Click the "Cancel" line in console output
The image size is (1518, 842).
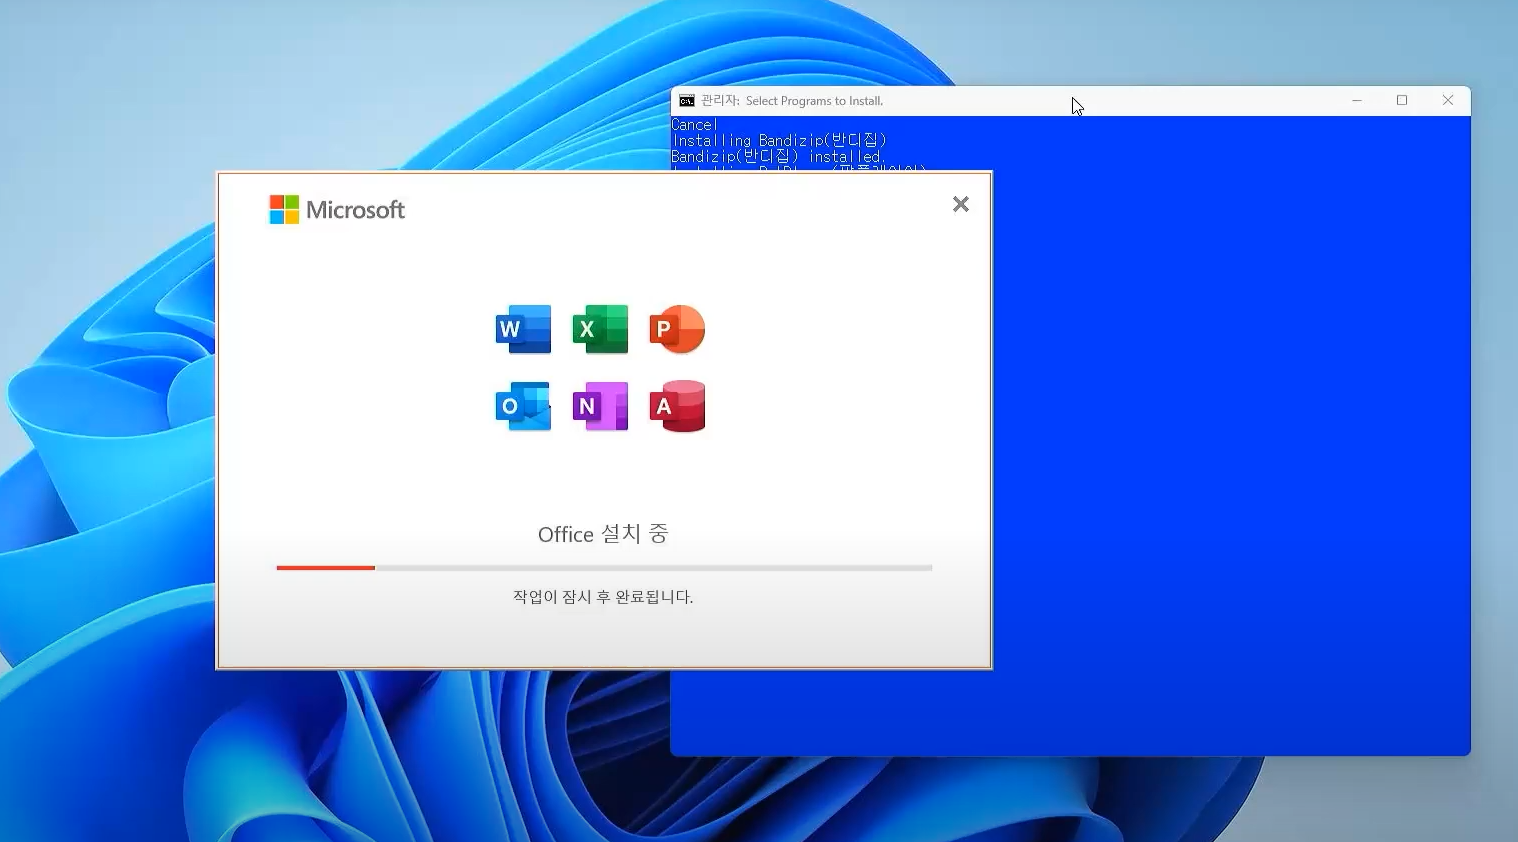695,125
